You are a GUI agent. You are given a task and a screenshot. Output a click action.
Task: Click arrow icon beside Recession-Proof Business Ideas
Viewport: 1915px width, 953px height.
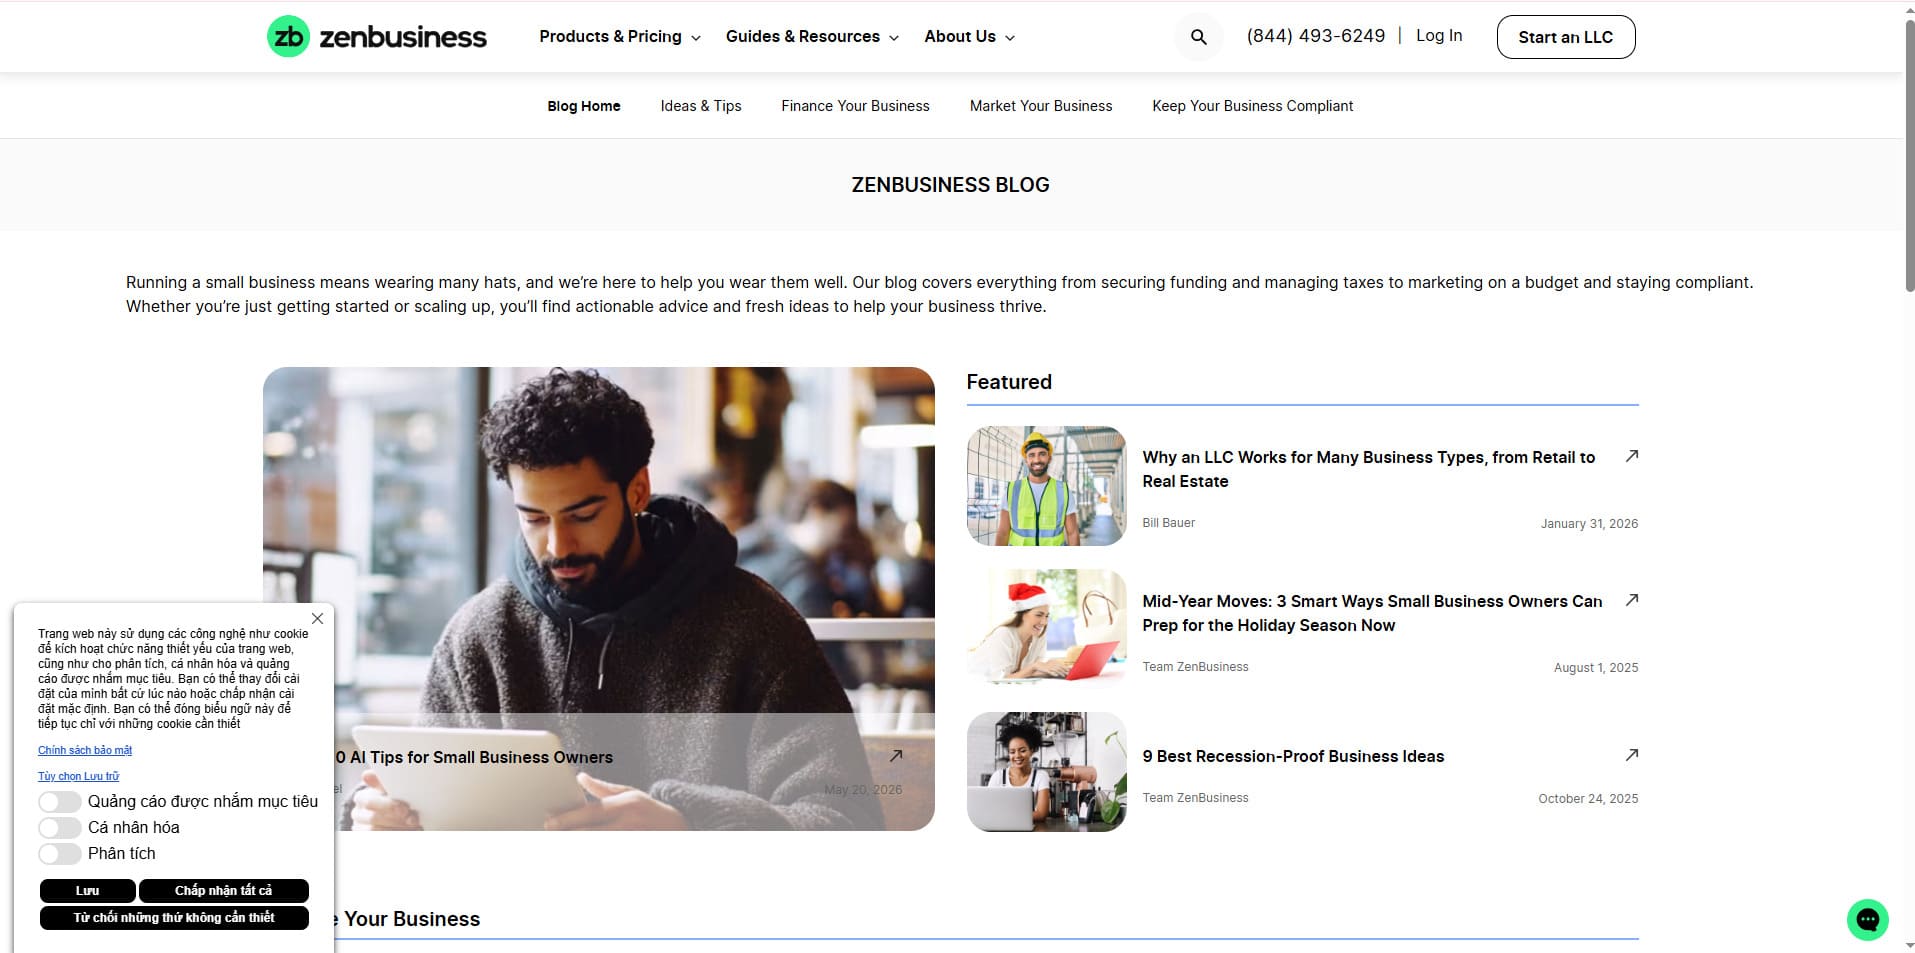(x=1631, y=755)
